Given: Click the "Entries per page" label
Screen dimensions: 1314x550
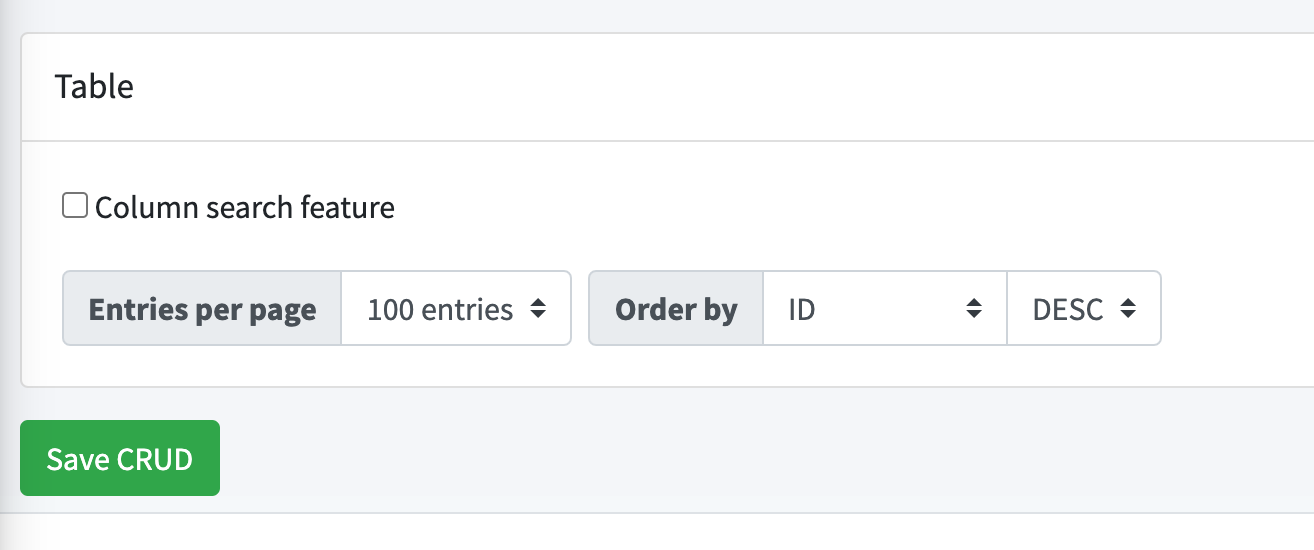Looking at the screenshot, I should coord(202,309).
